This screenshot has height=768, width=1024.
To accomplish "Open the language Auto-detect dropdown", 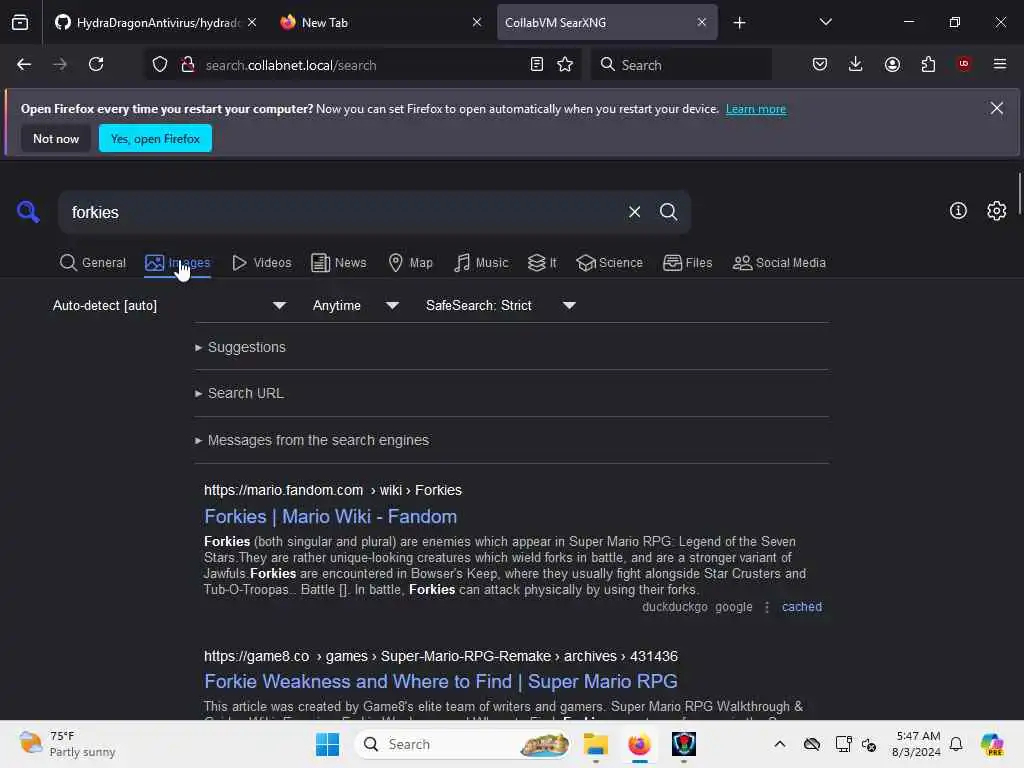I will coord(169,305).
